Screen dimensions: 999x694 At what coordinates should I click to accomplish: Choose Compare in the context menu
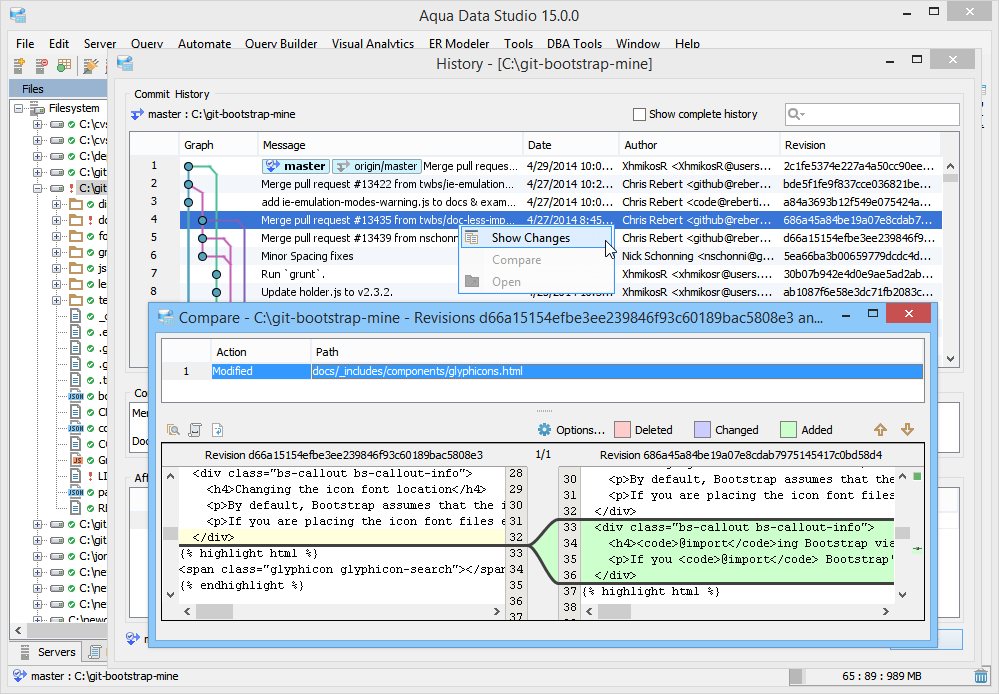[535, 260]
